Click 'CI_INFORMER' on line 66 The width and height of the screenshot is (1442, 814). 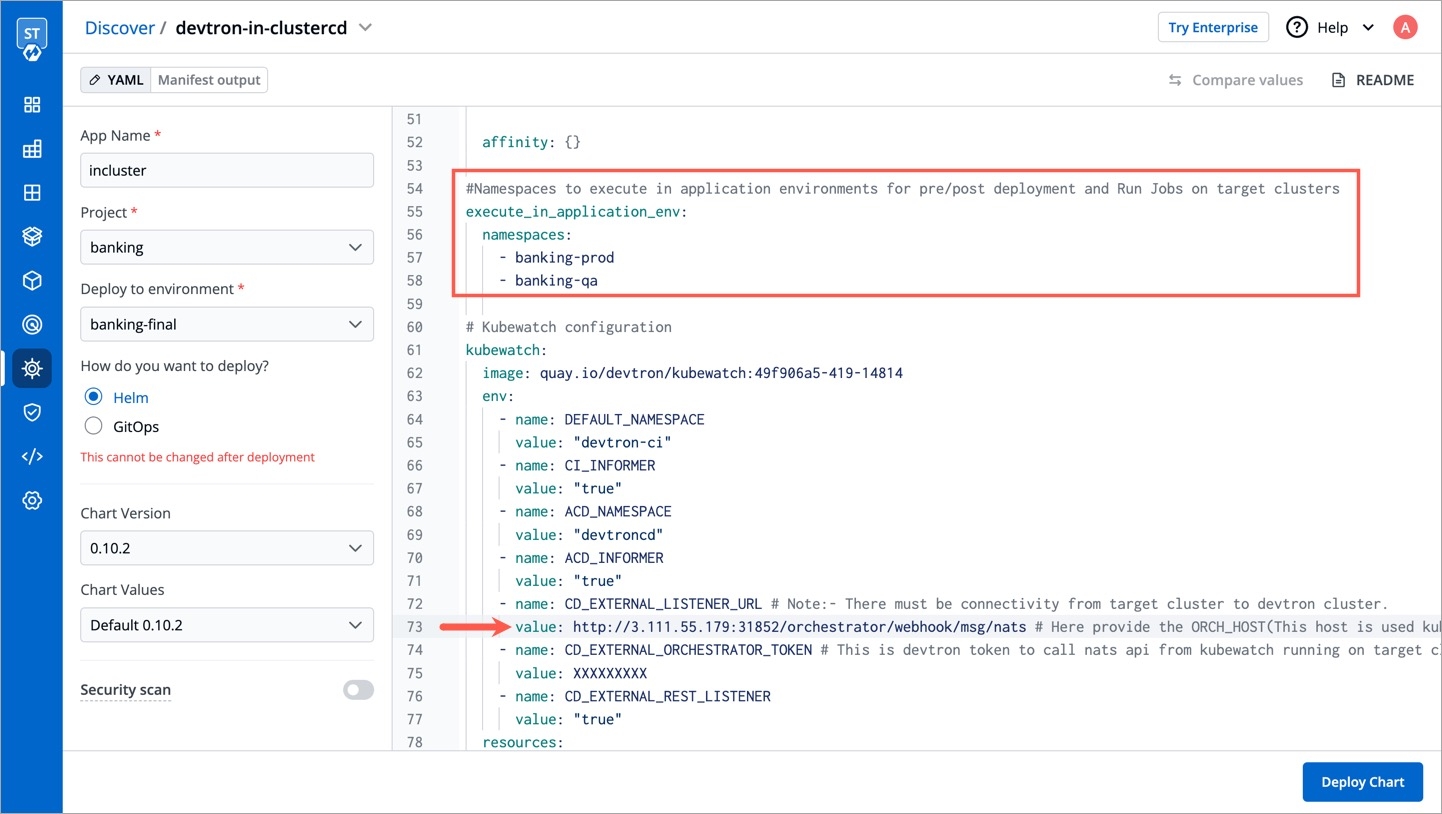click(610, 465)
